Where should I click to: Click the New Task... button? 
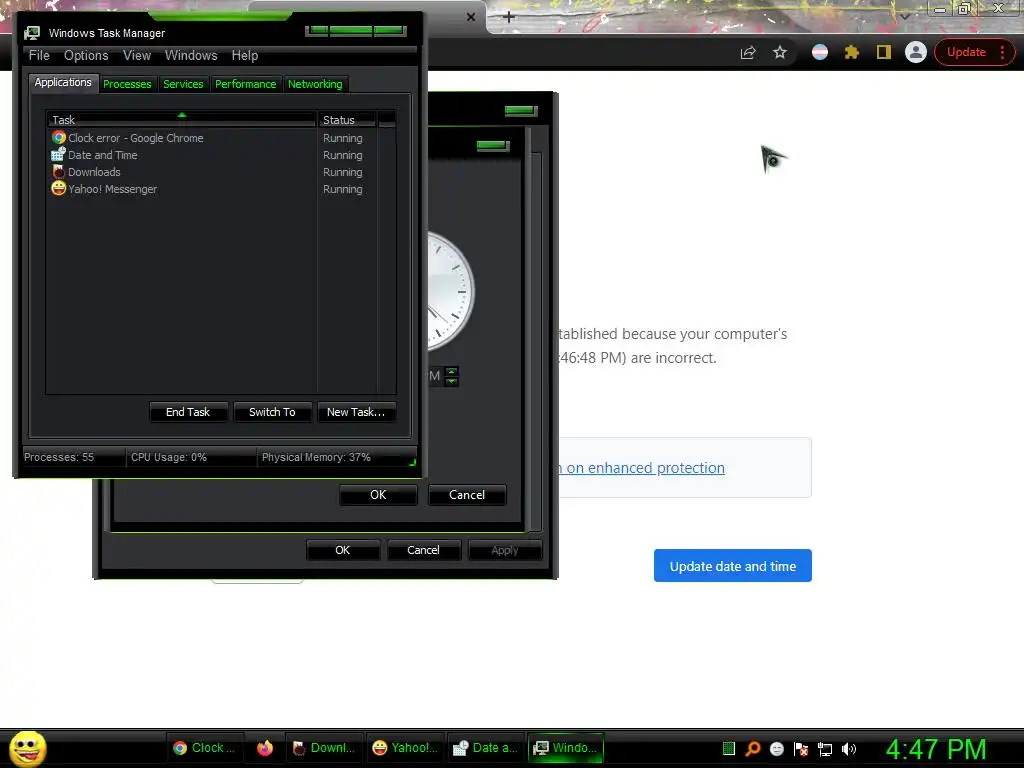[356, 412]
